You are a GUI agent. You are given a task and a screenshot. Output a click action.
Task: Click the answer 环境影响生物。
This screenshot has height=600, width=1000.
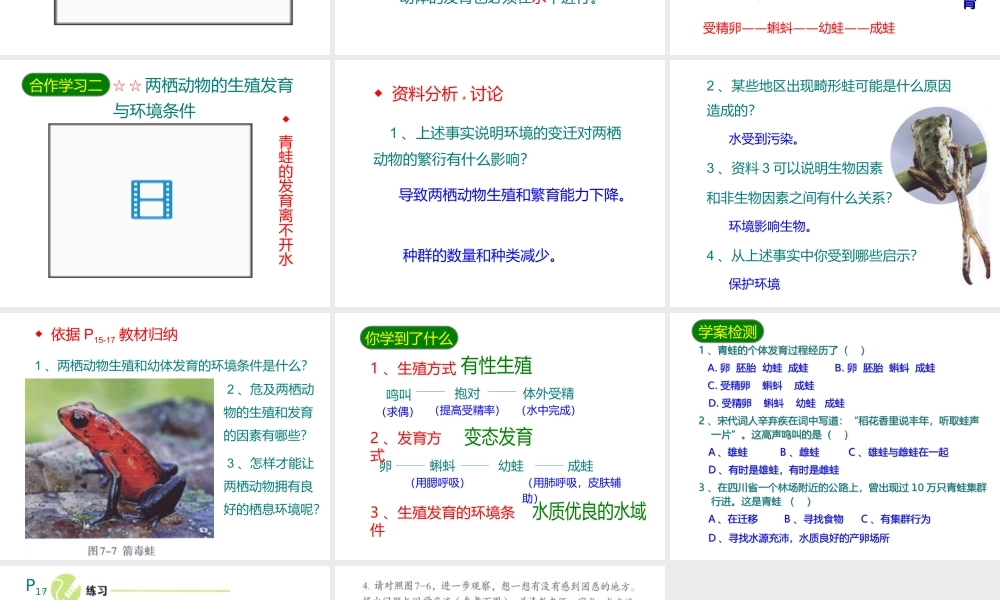coord(770,226)
